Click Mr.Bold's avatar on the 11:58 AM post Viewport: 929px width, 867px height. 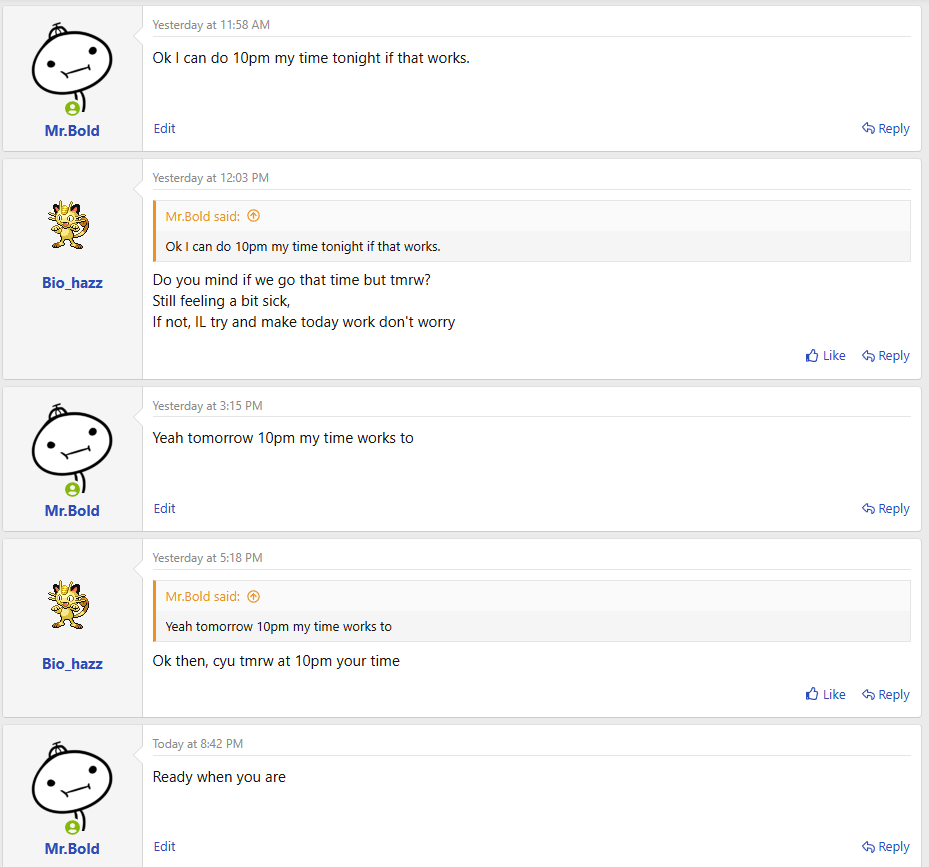(x=72, y=68)
